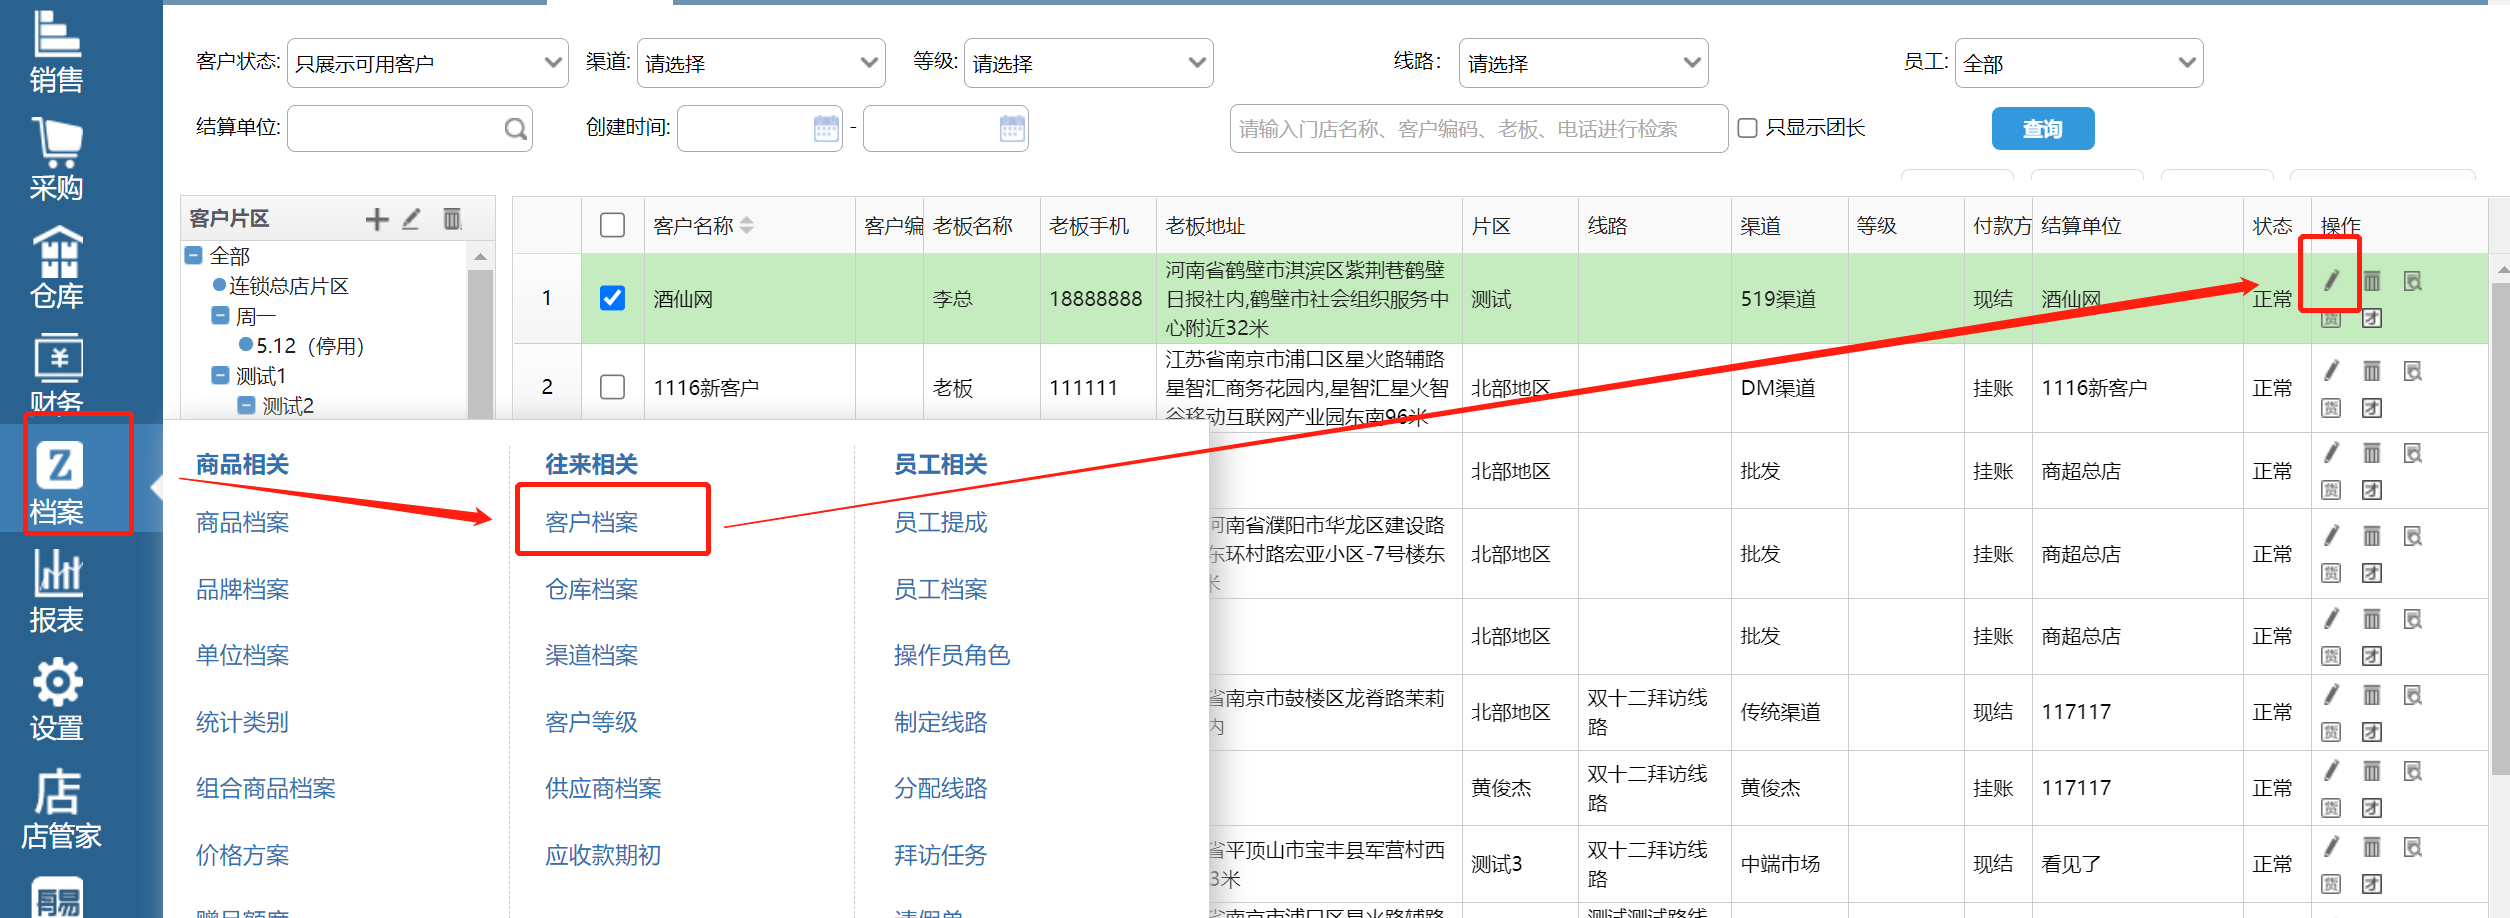Open 客户等级 menu entry

click(x=591, y=722)
